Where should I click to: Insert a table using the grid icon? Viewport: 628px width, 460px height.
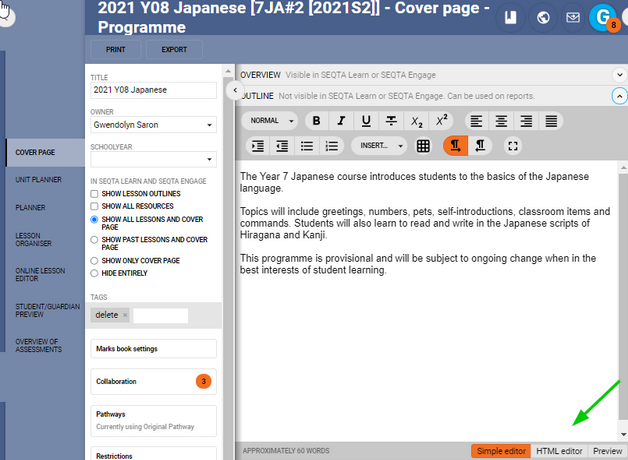[423, 146]
